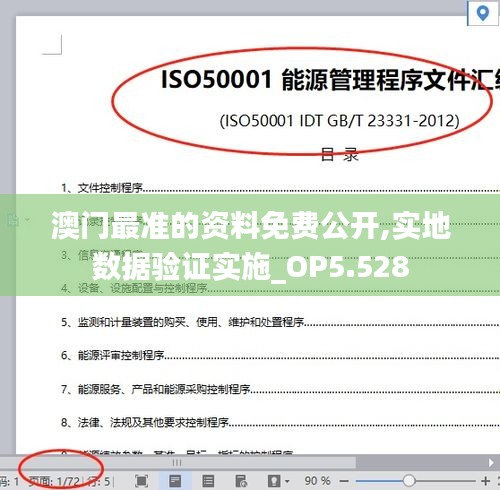Open contents entry 8 法律、法规及其他要求控制程序
Image resolution: width=500 pixels, height=490 pixels.
[145, 423]
